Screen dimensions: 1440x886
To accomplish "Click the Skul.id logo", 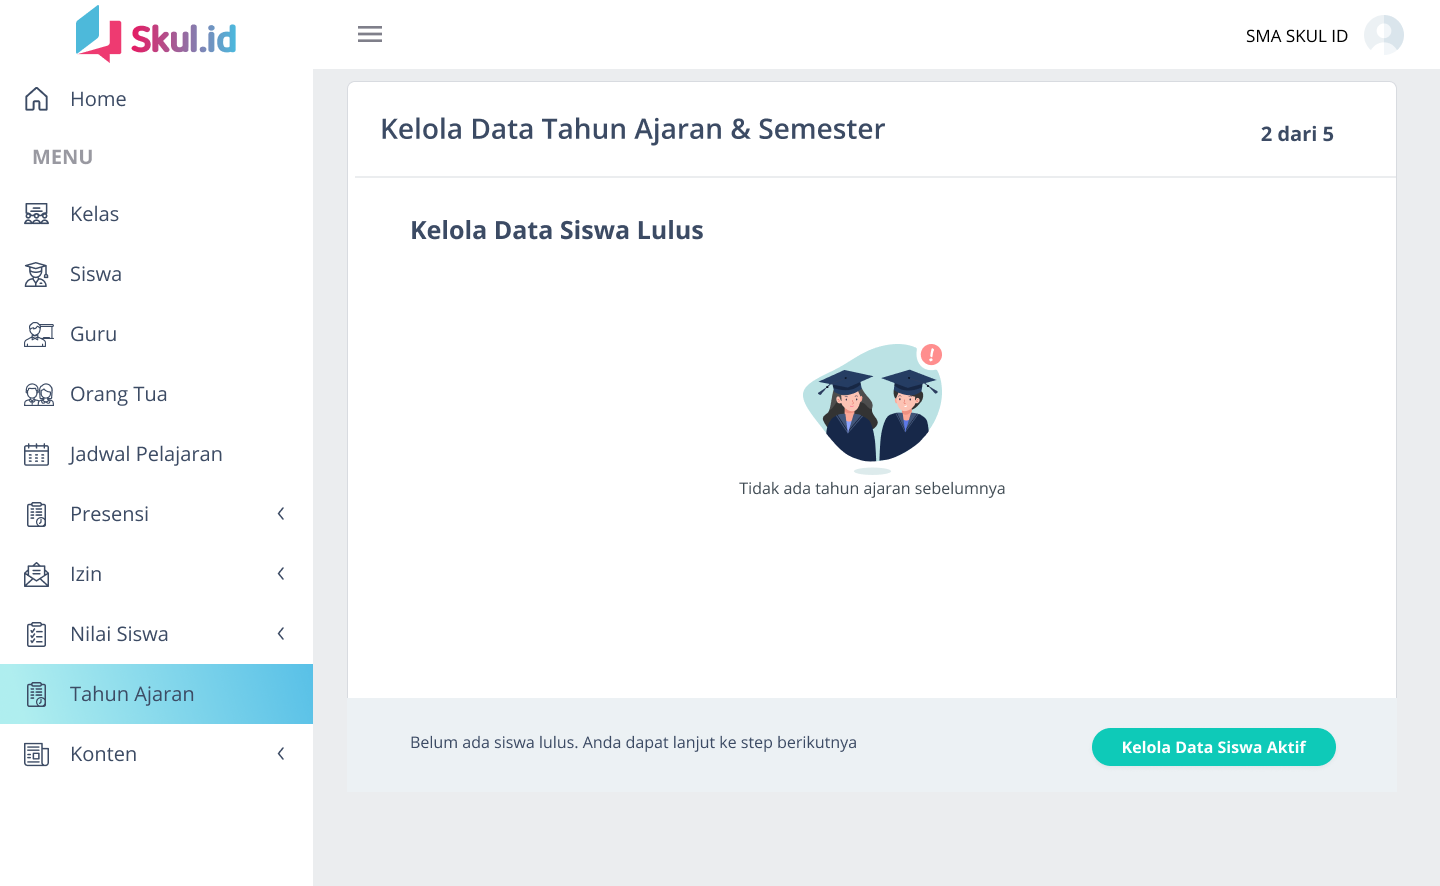I will tap(156, 35).
